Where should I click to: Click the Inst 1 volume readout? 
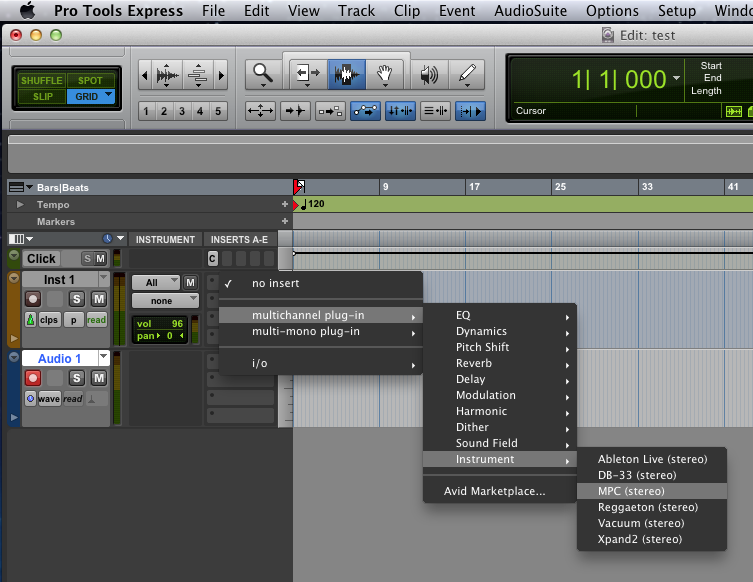[x=160, y=324]
